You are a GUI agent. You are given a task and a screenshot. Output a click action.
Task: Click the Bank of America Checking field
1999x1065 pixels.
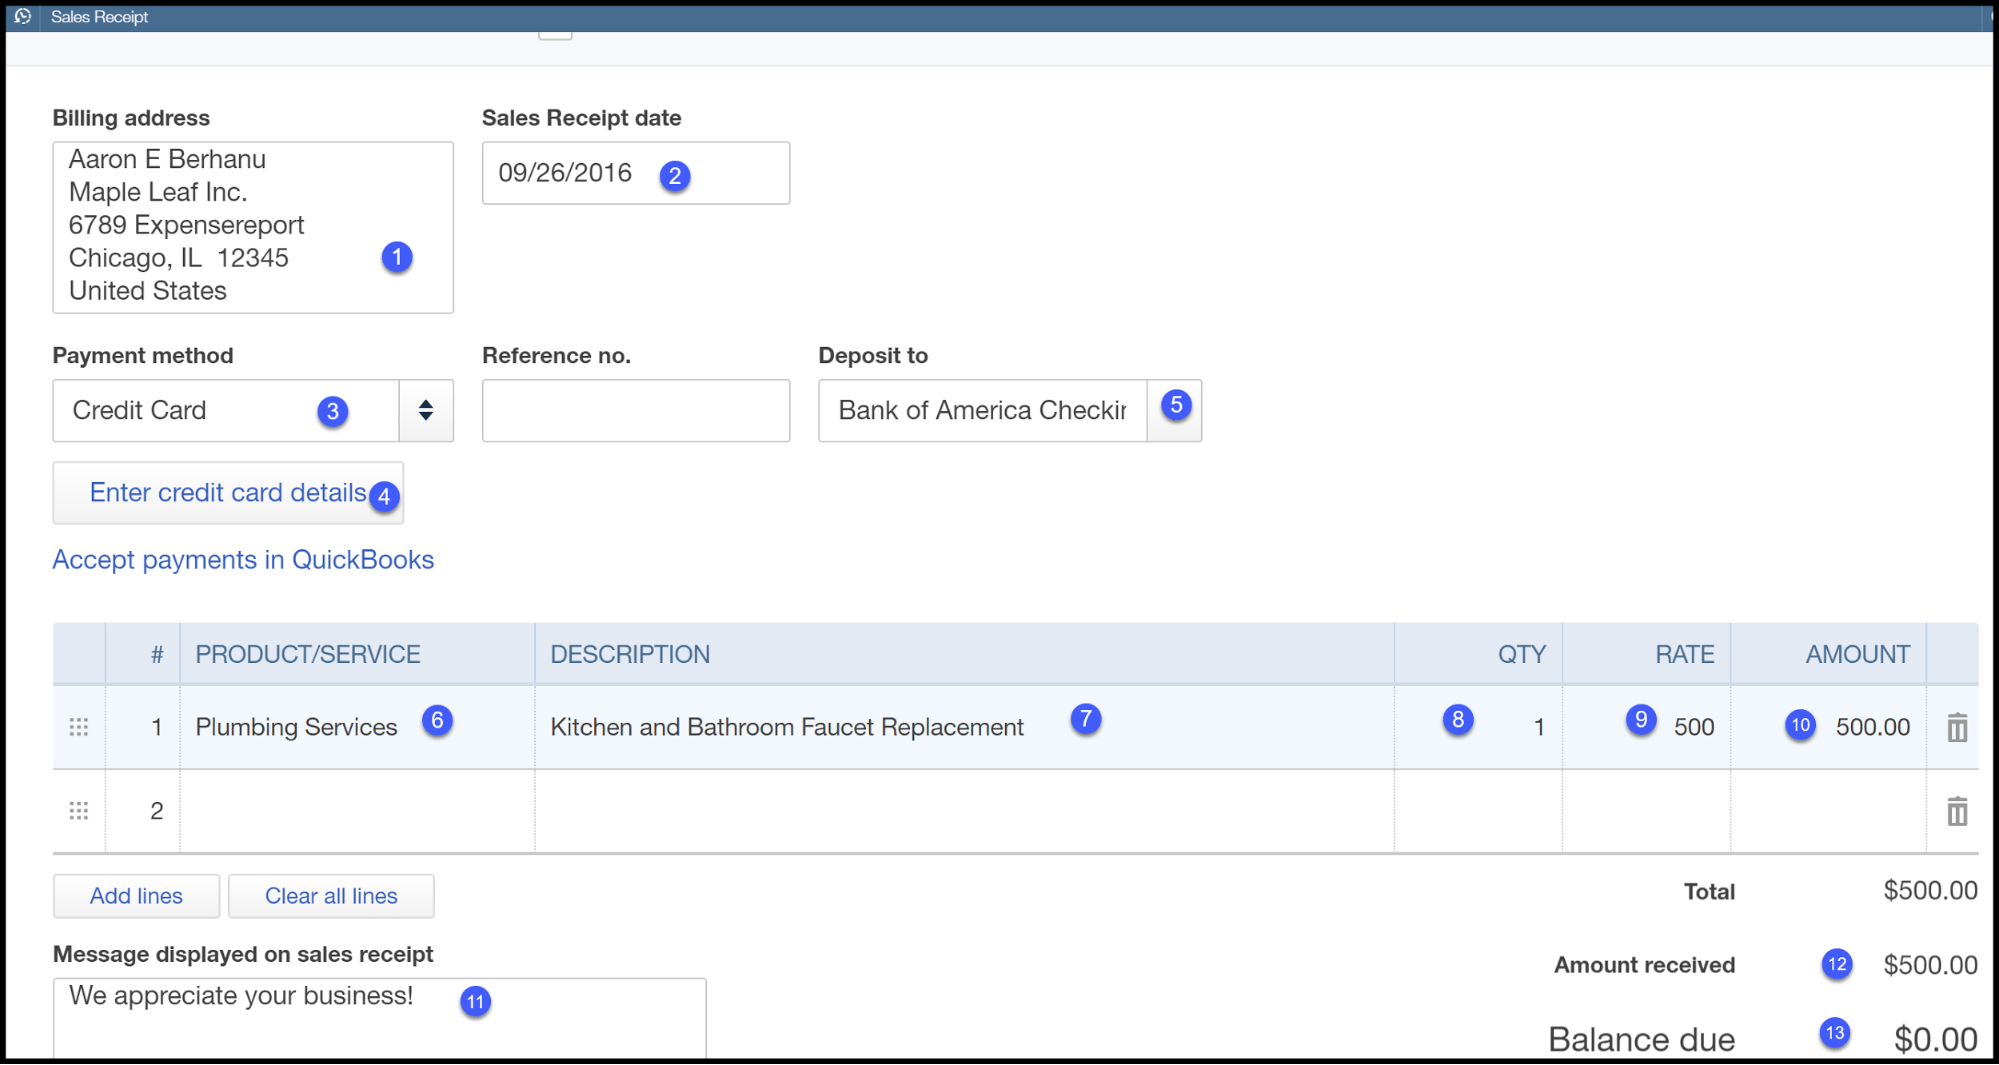click(x=983, y=410)
